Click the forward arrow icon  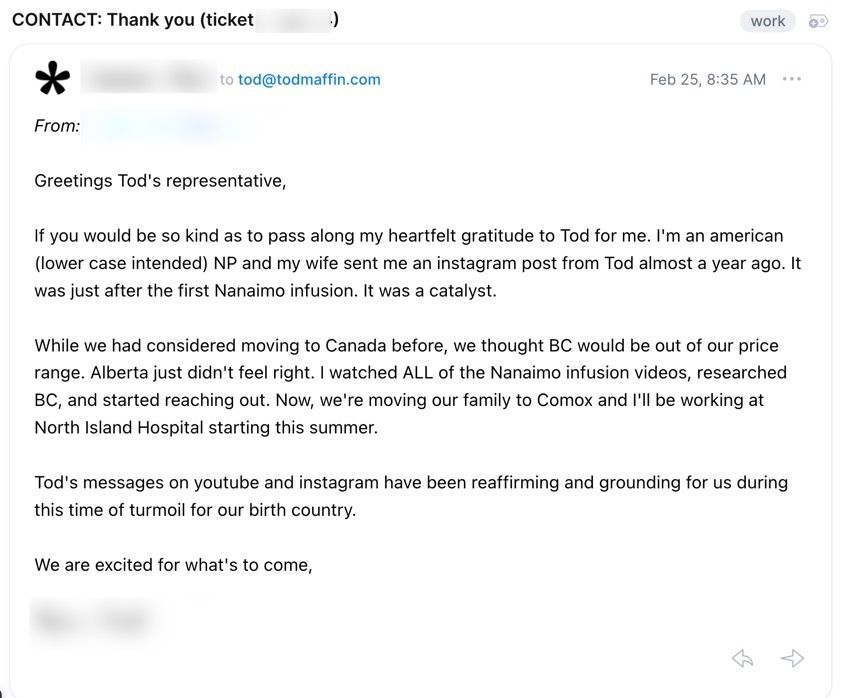tap(792, 657)
